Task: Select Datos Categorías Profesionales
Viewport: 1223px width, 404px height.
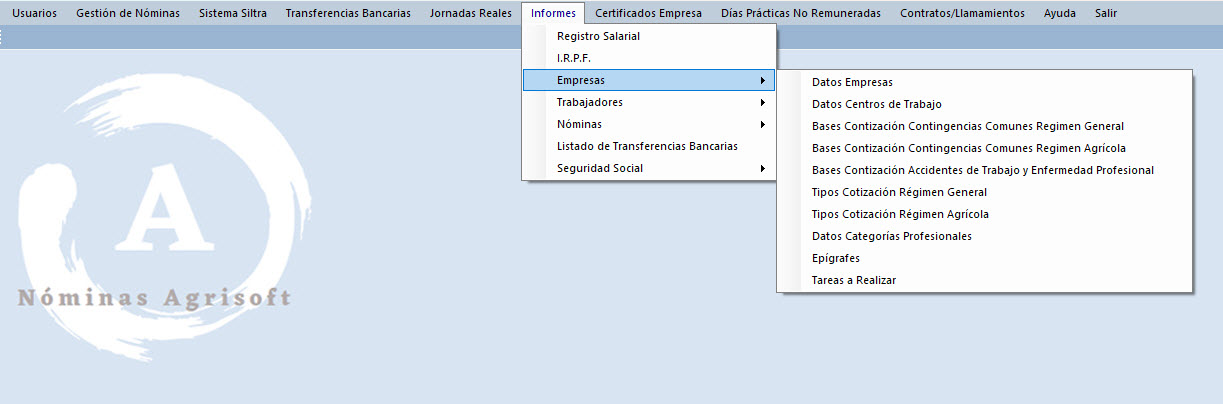Action: coord(891,236)
